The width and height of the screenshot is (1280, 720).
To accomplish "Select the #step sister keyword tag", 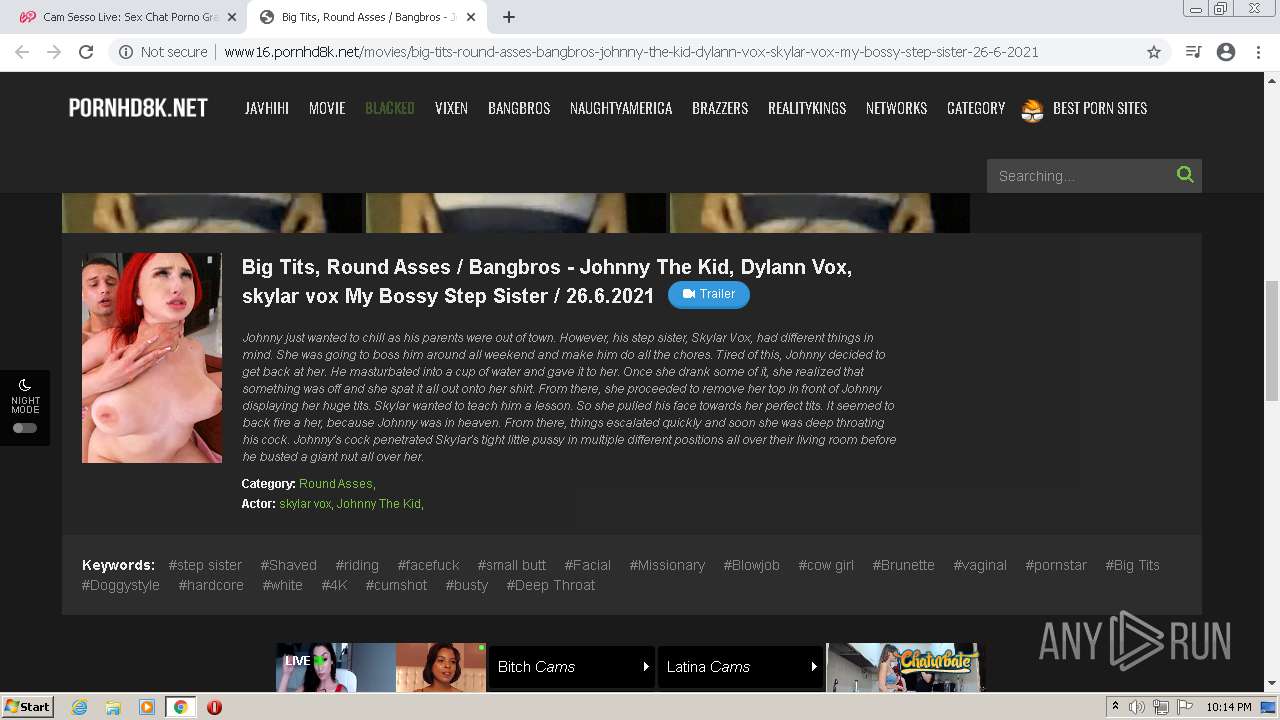I will click(205, 565).
